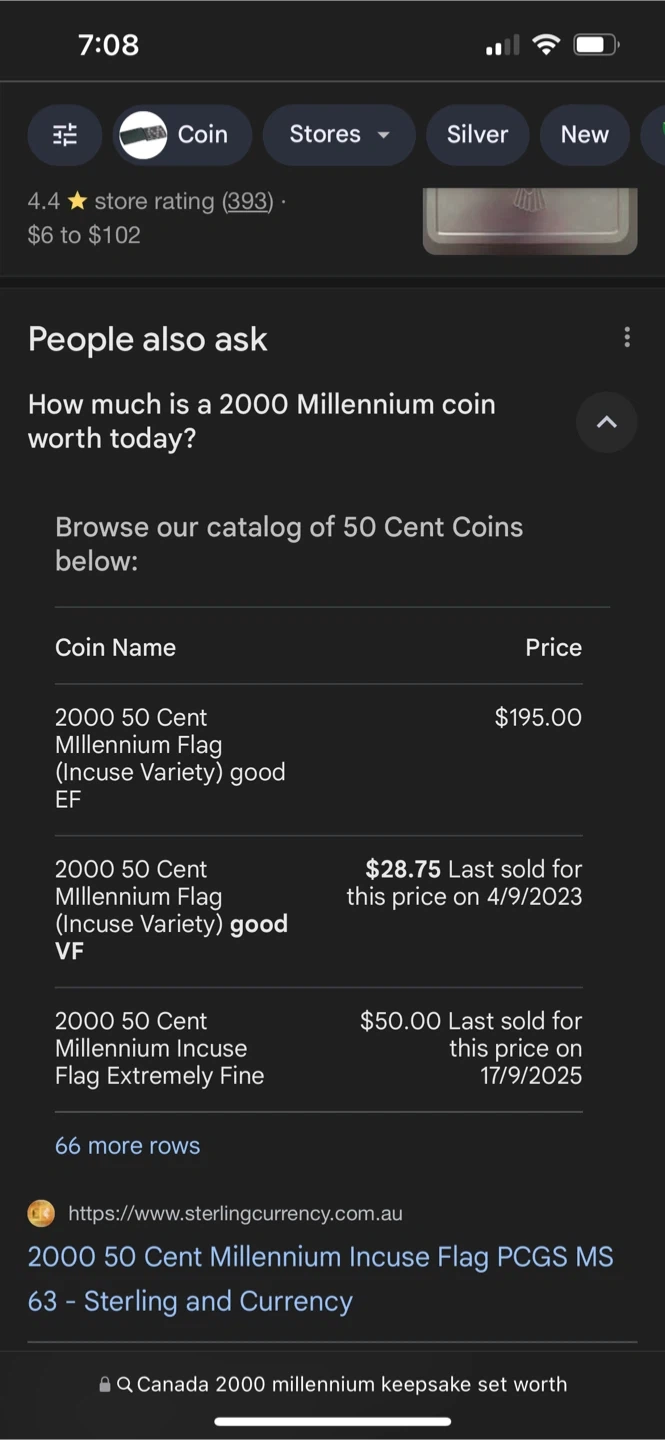
Task: Select the Silver filter chip
Action: (x=477, y=135)
